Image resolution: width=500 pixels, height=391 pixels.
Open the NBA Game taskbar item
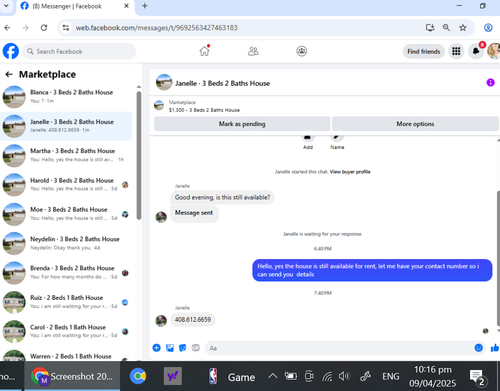pyautogui.click(x=232, y=377)
